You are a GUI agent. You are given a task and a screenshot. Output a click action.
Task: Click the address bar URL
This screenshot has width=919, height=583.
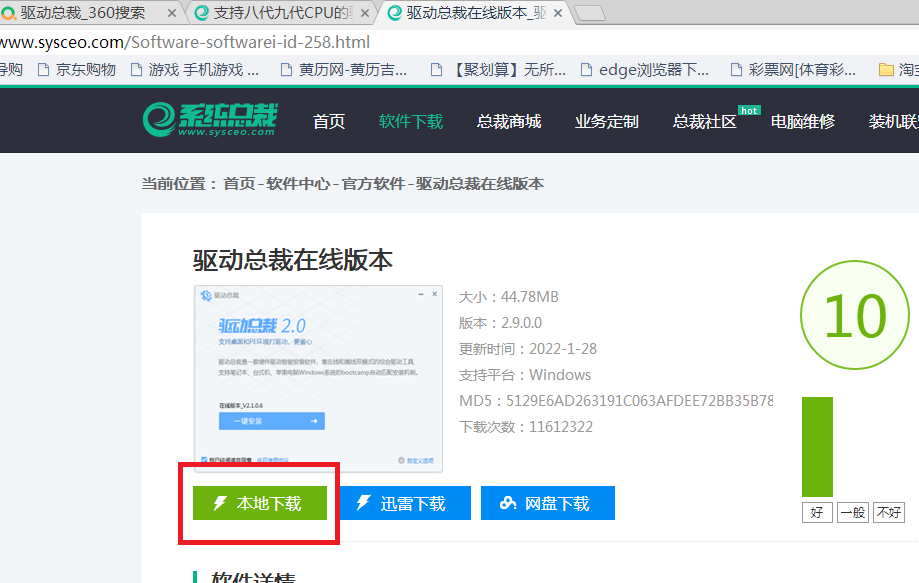(x=185, y=42)
